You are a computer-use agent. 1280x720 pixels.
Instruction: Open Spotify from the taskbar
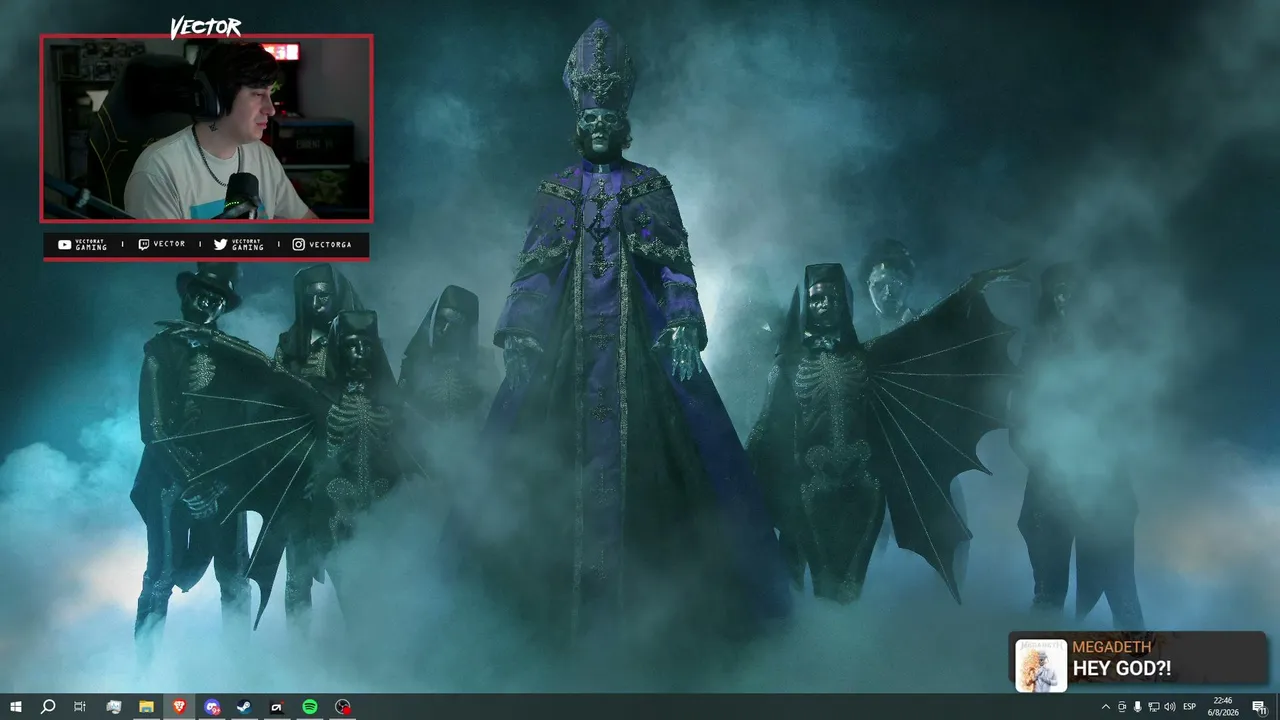(x=310, y=707)
